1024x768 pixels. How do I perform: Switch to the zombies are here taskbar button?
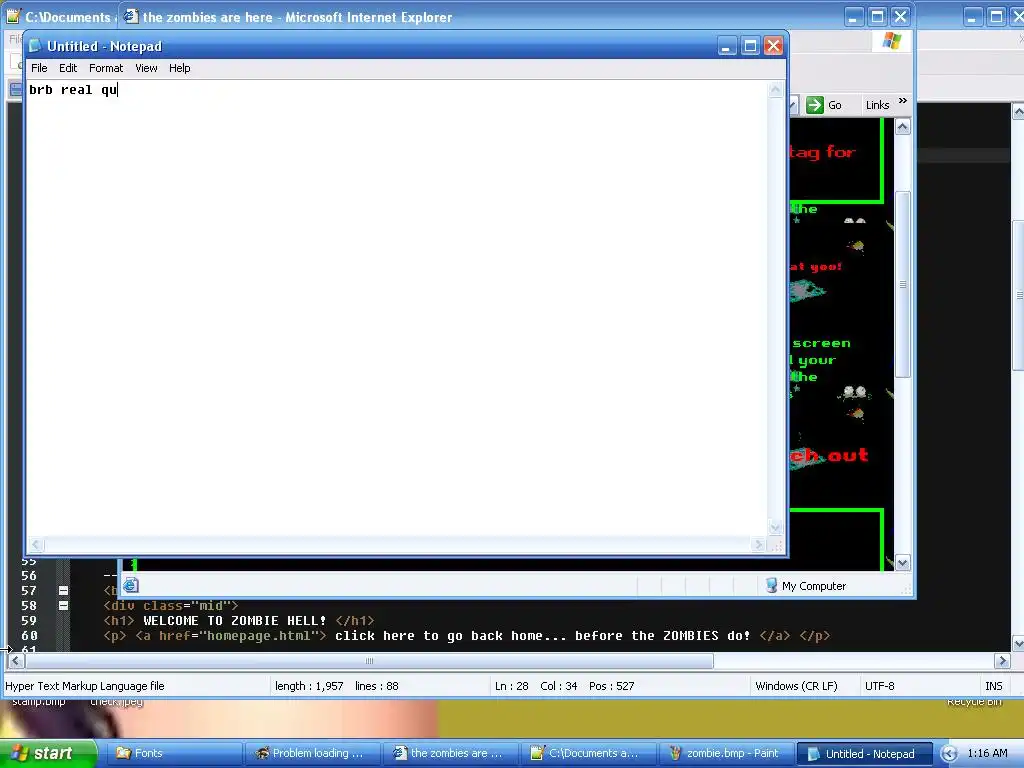point(451,753)
